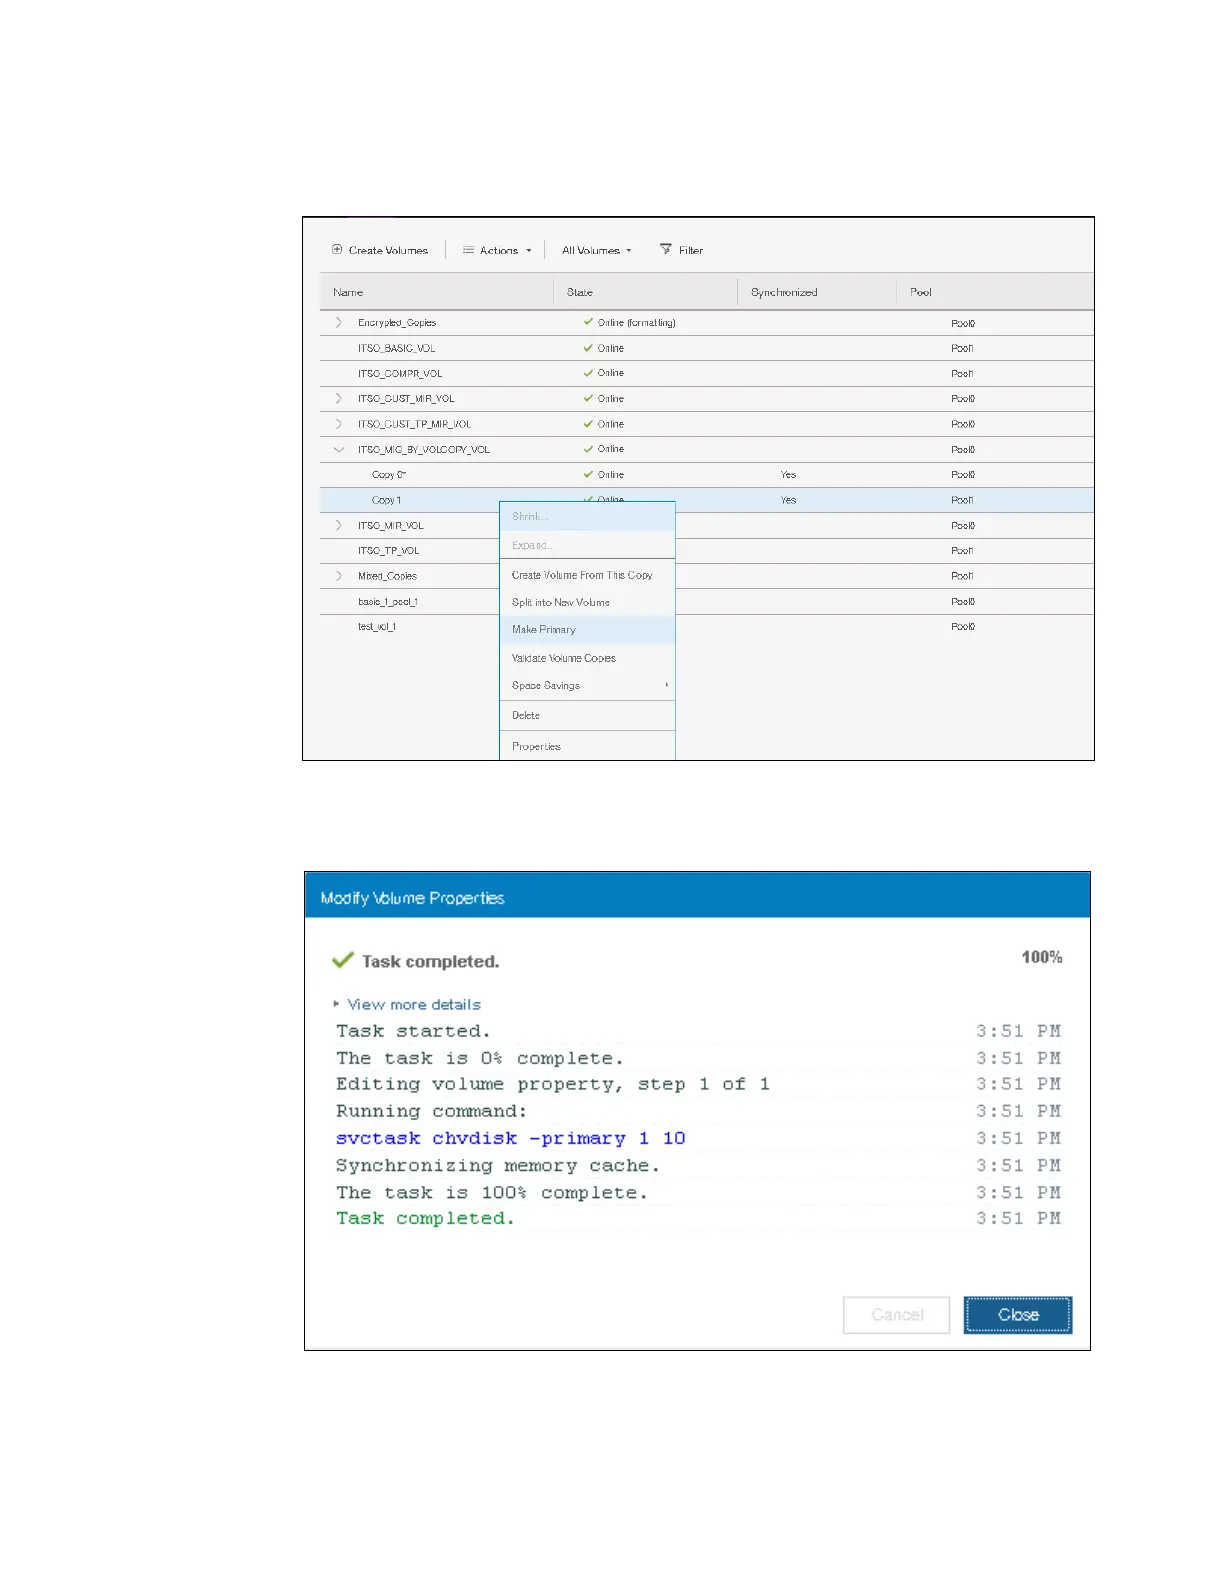The image size is (1224, 1584).
Task: Expand the Encrypted_Copies volume row
Action: (x=339, y=323)
